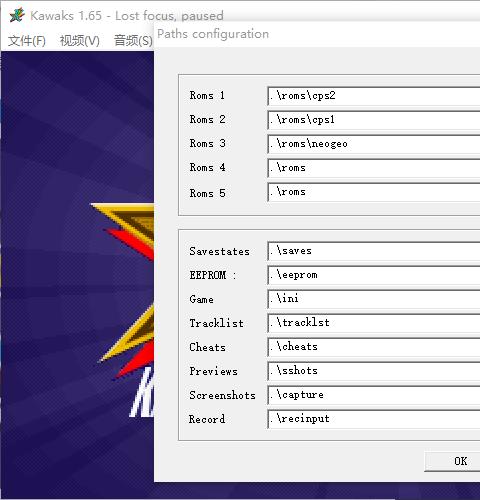This screenshot has width=480, height=500.
Task: Click the Roms 4 path field
Action: [x=374, y=168]
